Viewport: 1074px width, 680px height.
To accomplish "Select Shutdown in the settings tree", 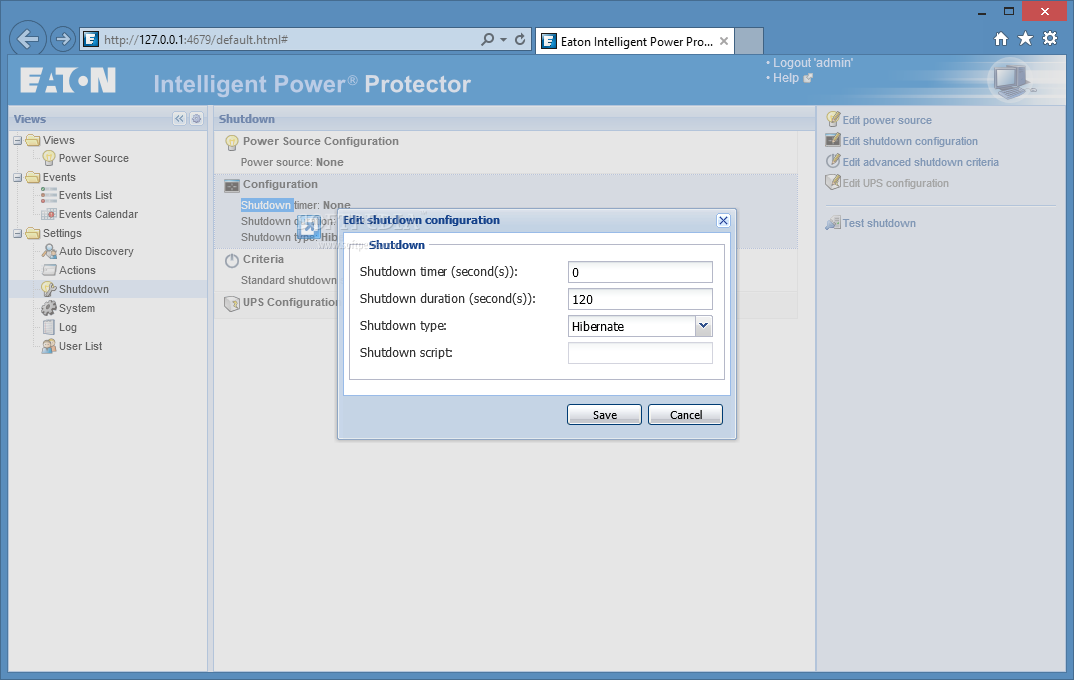I will click(84, 289).
